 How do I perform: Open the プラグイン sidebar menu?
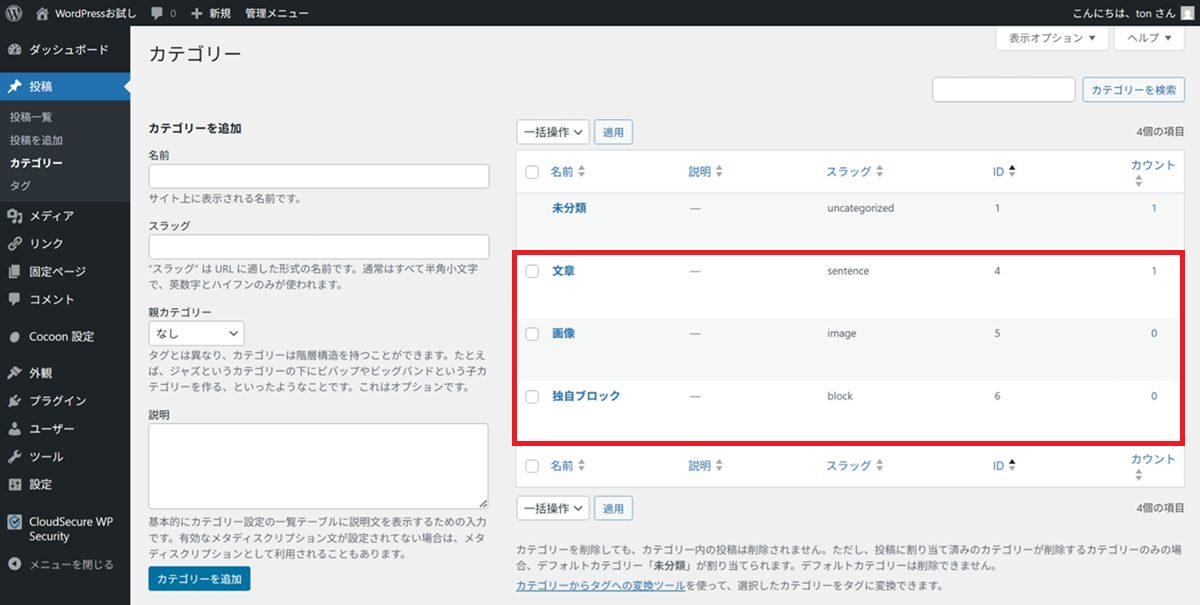click(x=57, y=401)
